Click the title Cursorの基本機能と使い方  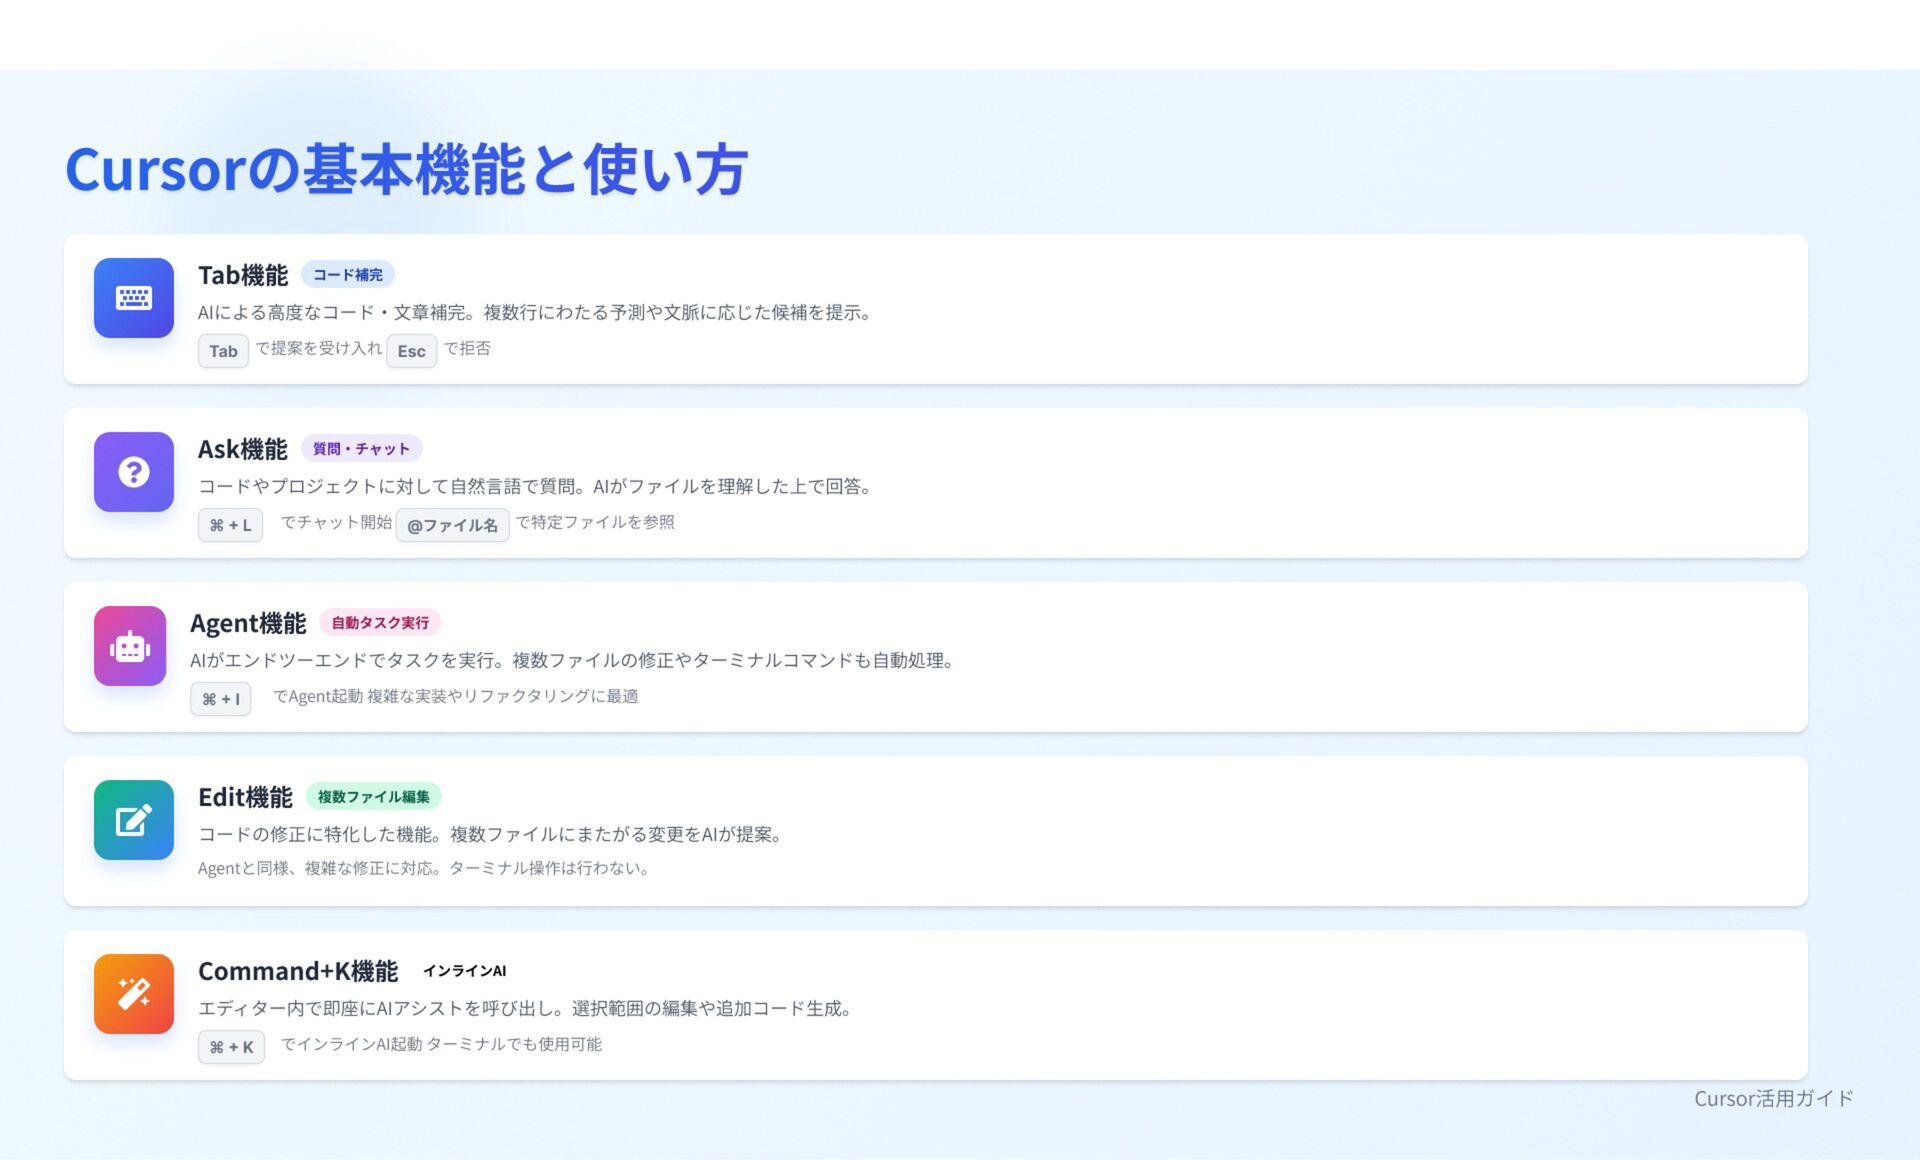406,169
